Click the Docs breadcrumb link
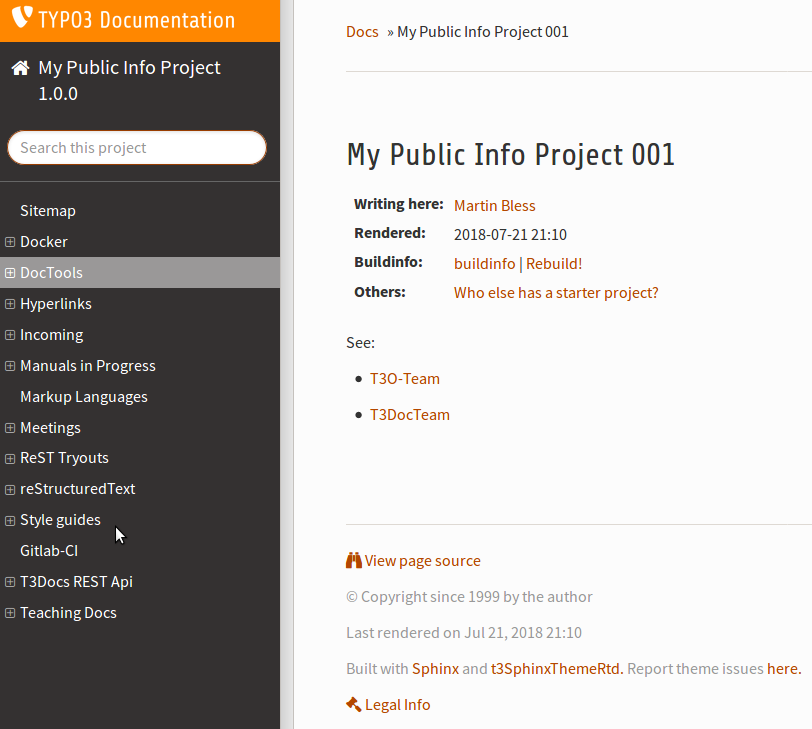Screen dimensions: 812x729 362,32
